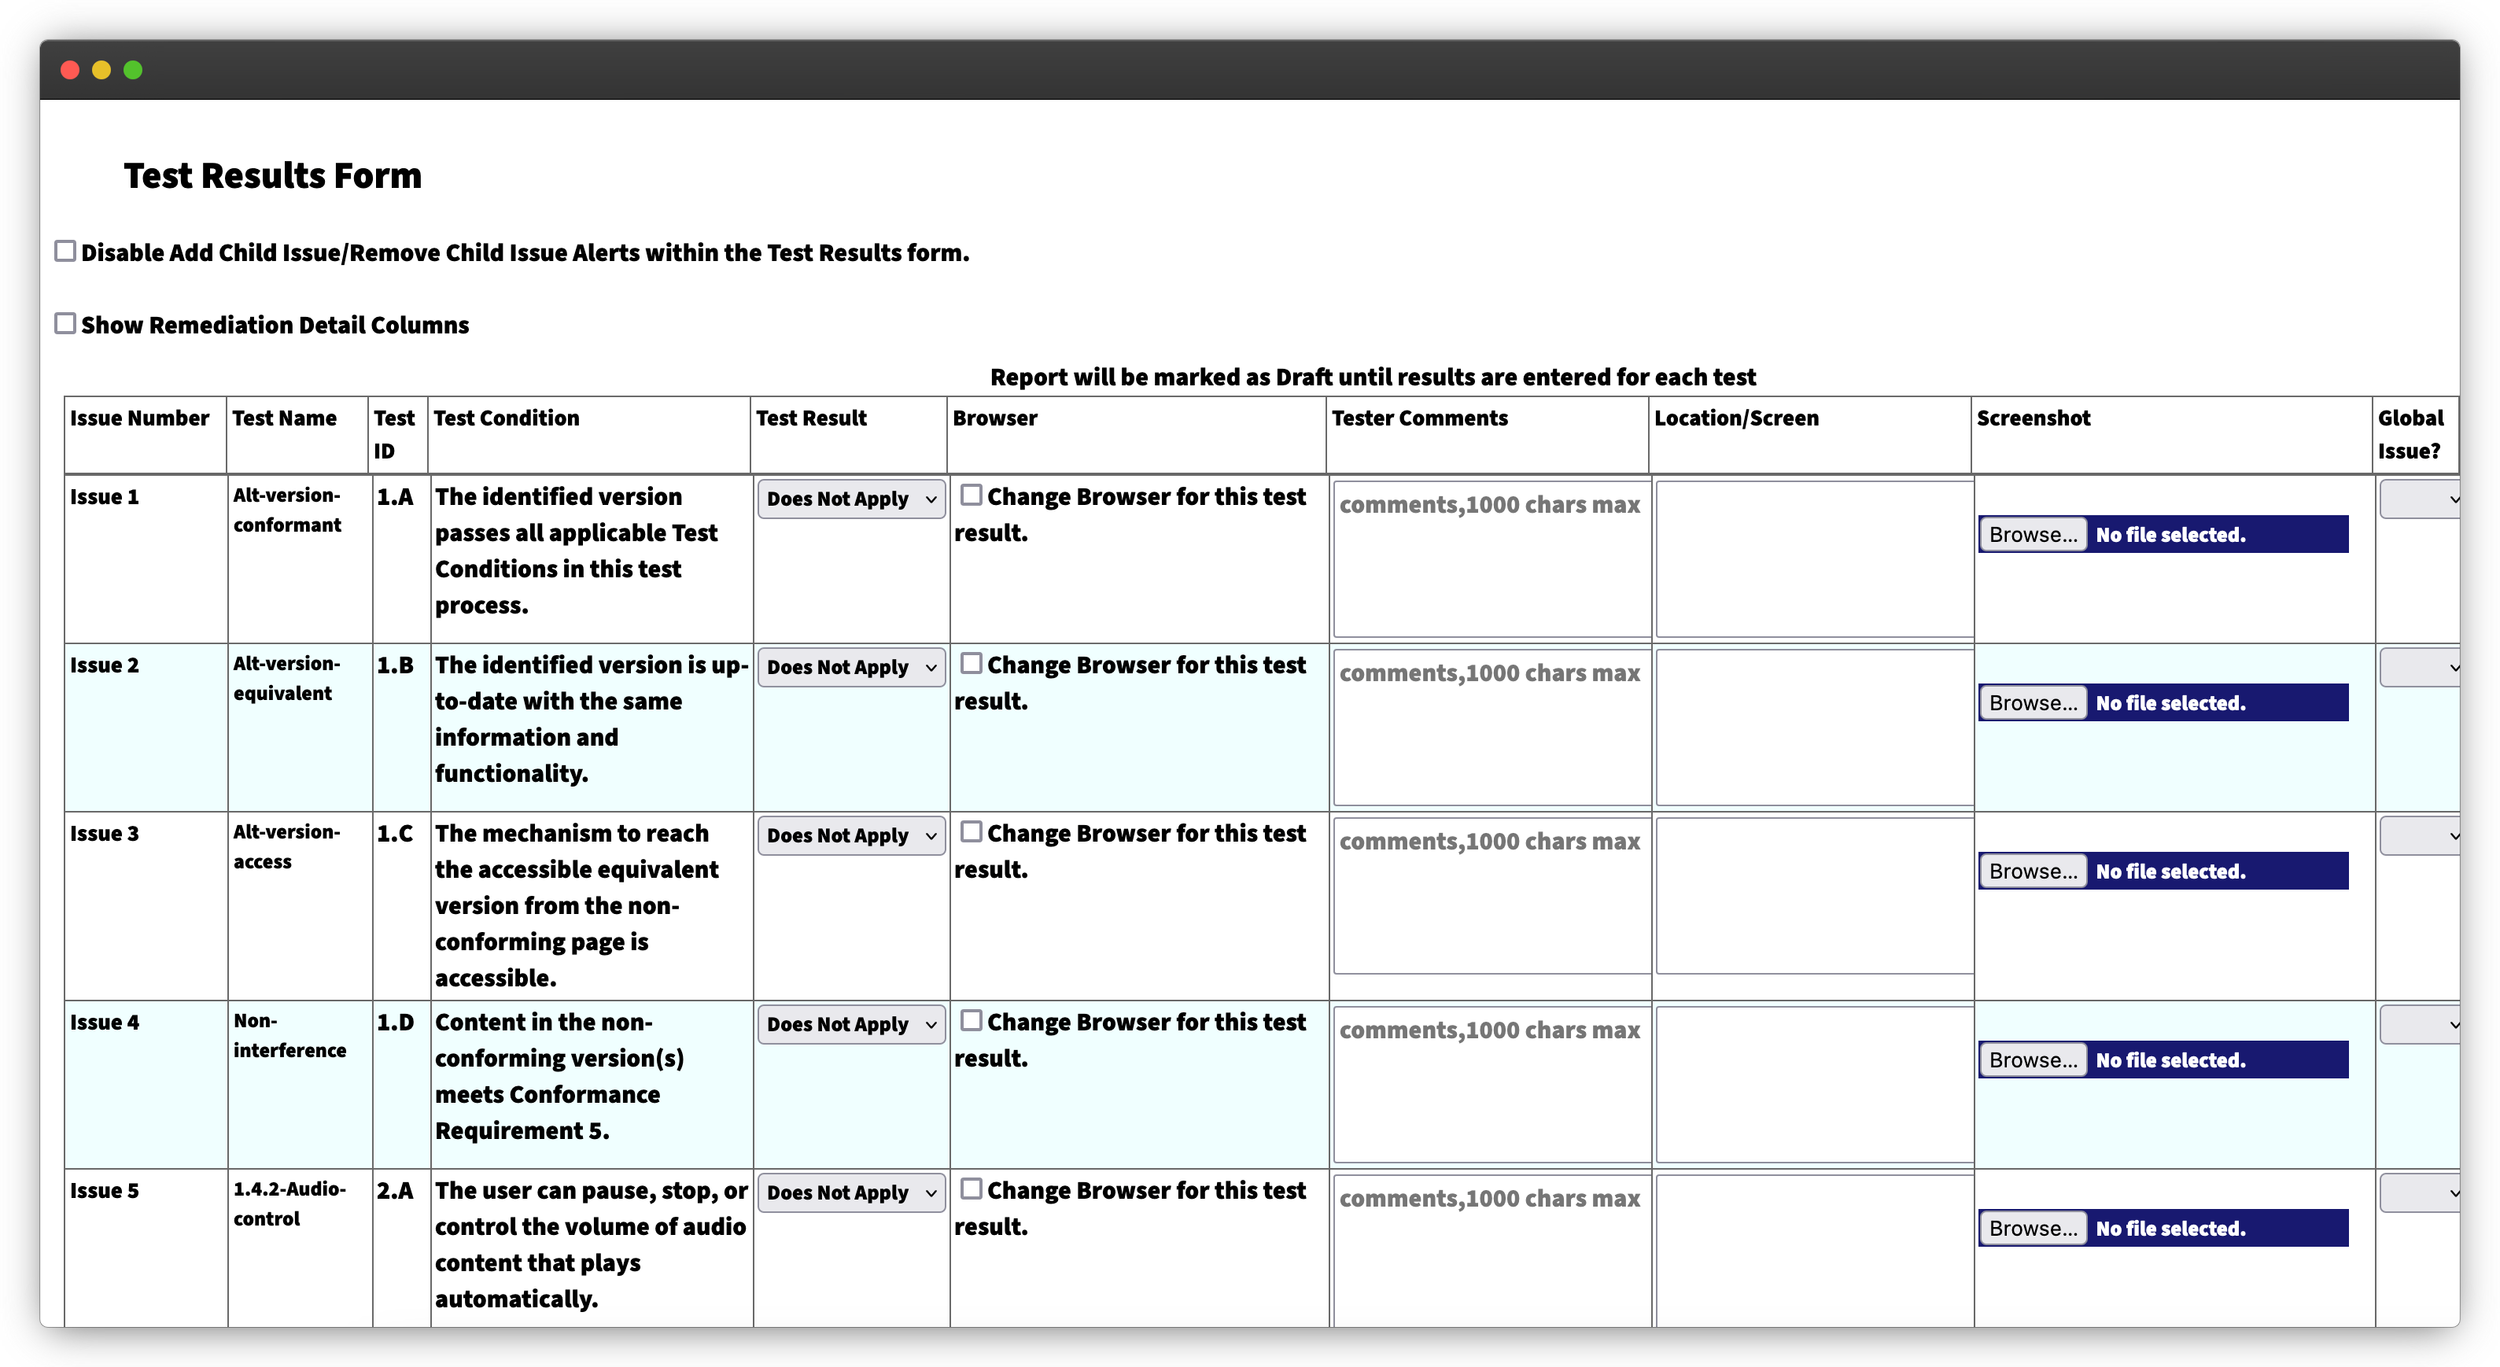
Task: Click the red close window button
Action: [x=70, y=70]
